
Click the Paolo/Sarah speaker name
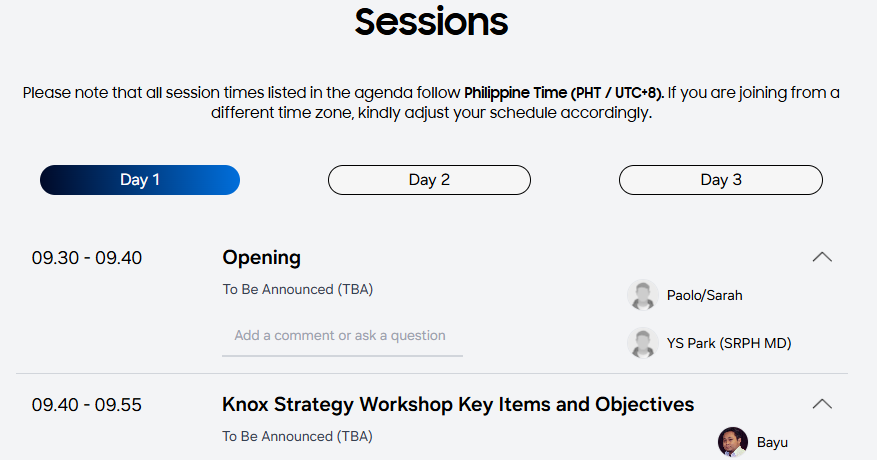click(704, 295)
